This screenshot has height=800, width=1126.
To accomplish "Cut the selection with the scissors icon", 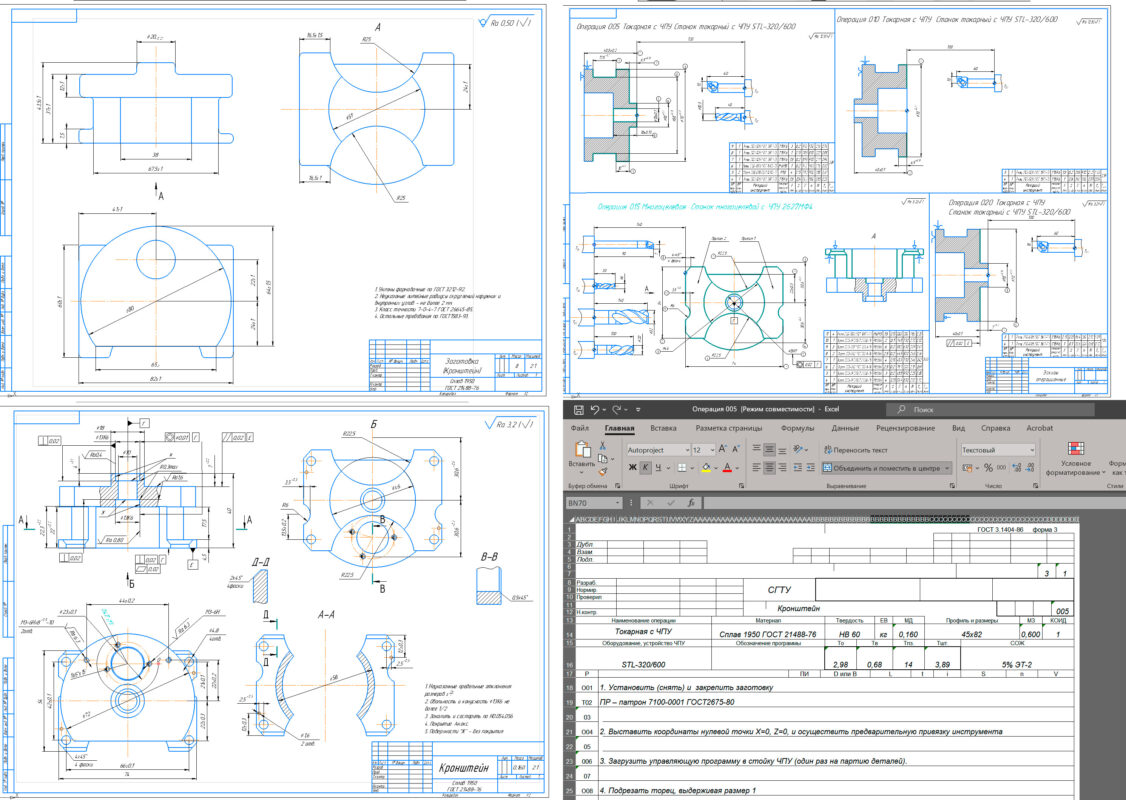I will pyautogui.click(x=602, y=446).
